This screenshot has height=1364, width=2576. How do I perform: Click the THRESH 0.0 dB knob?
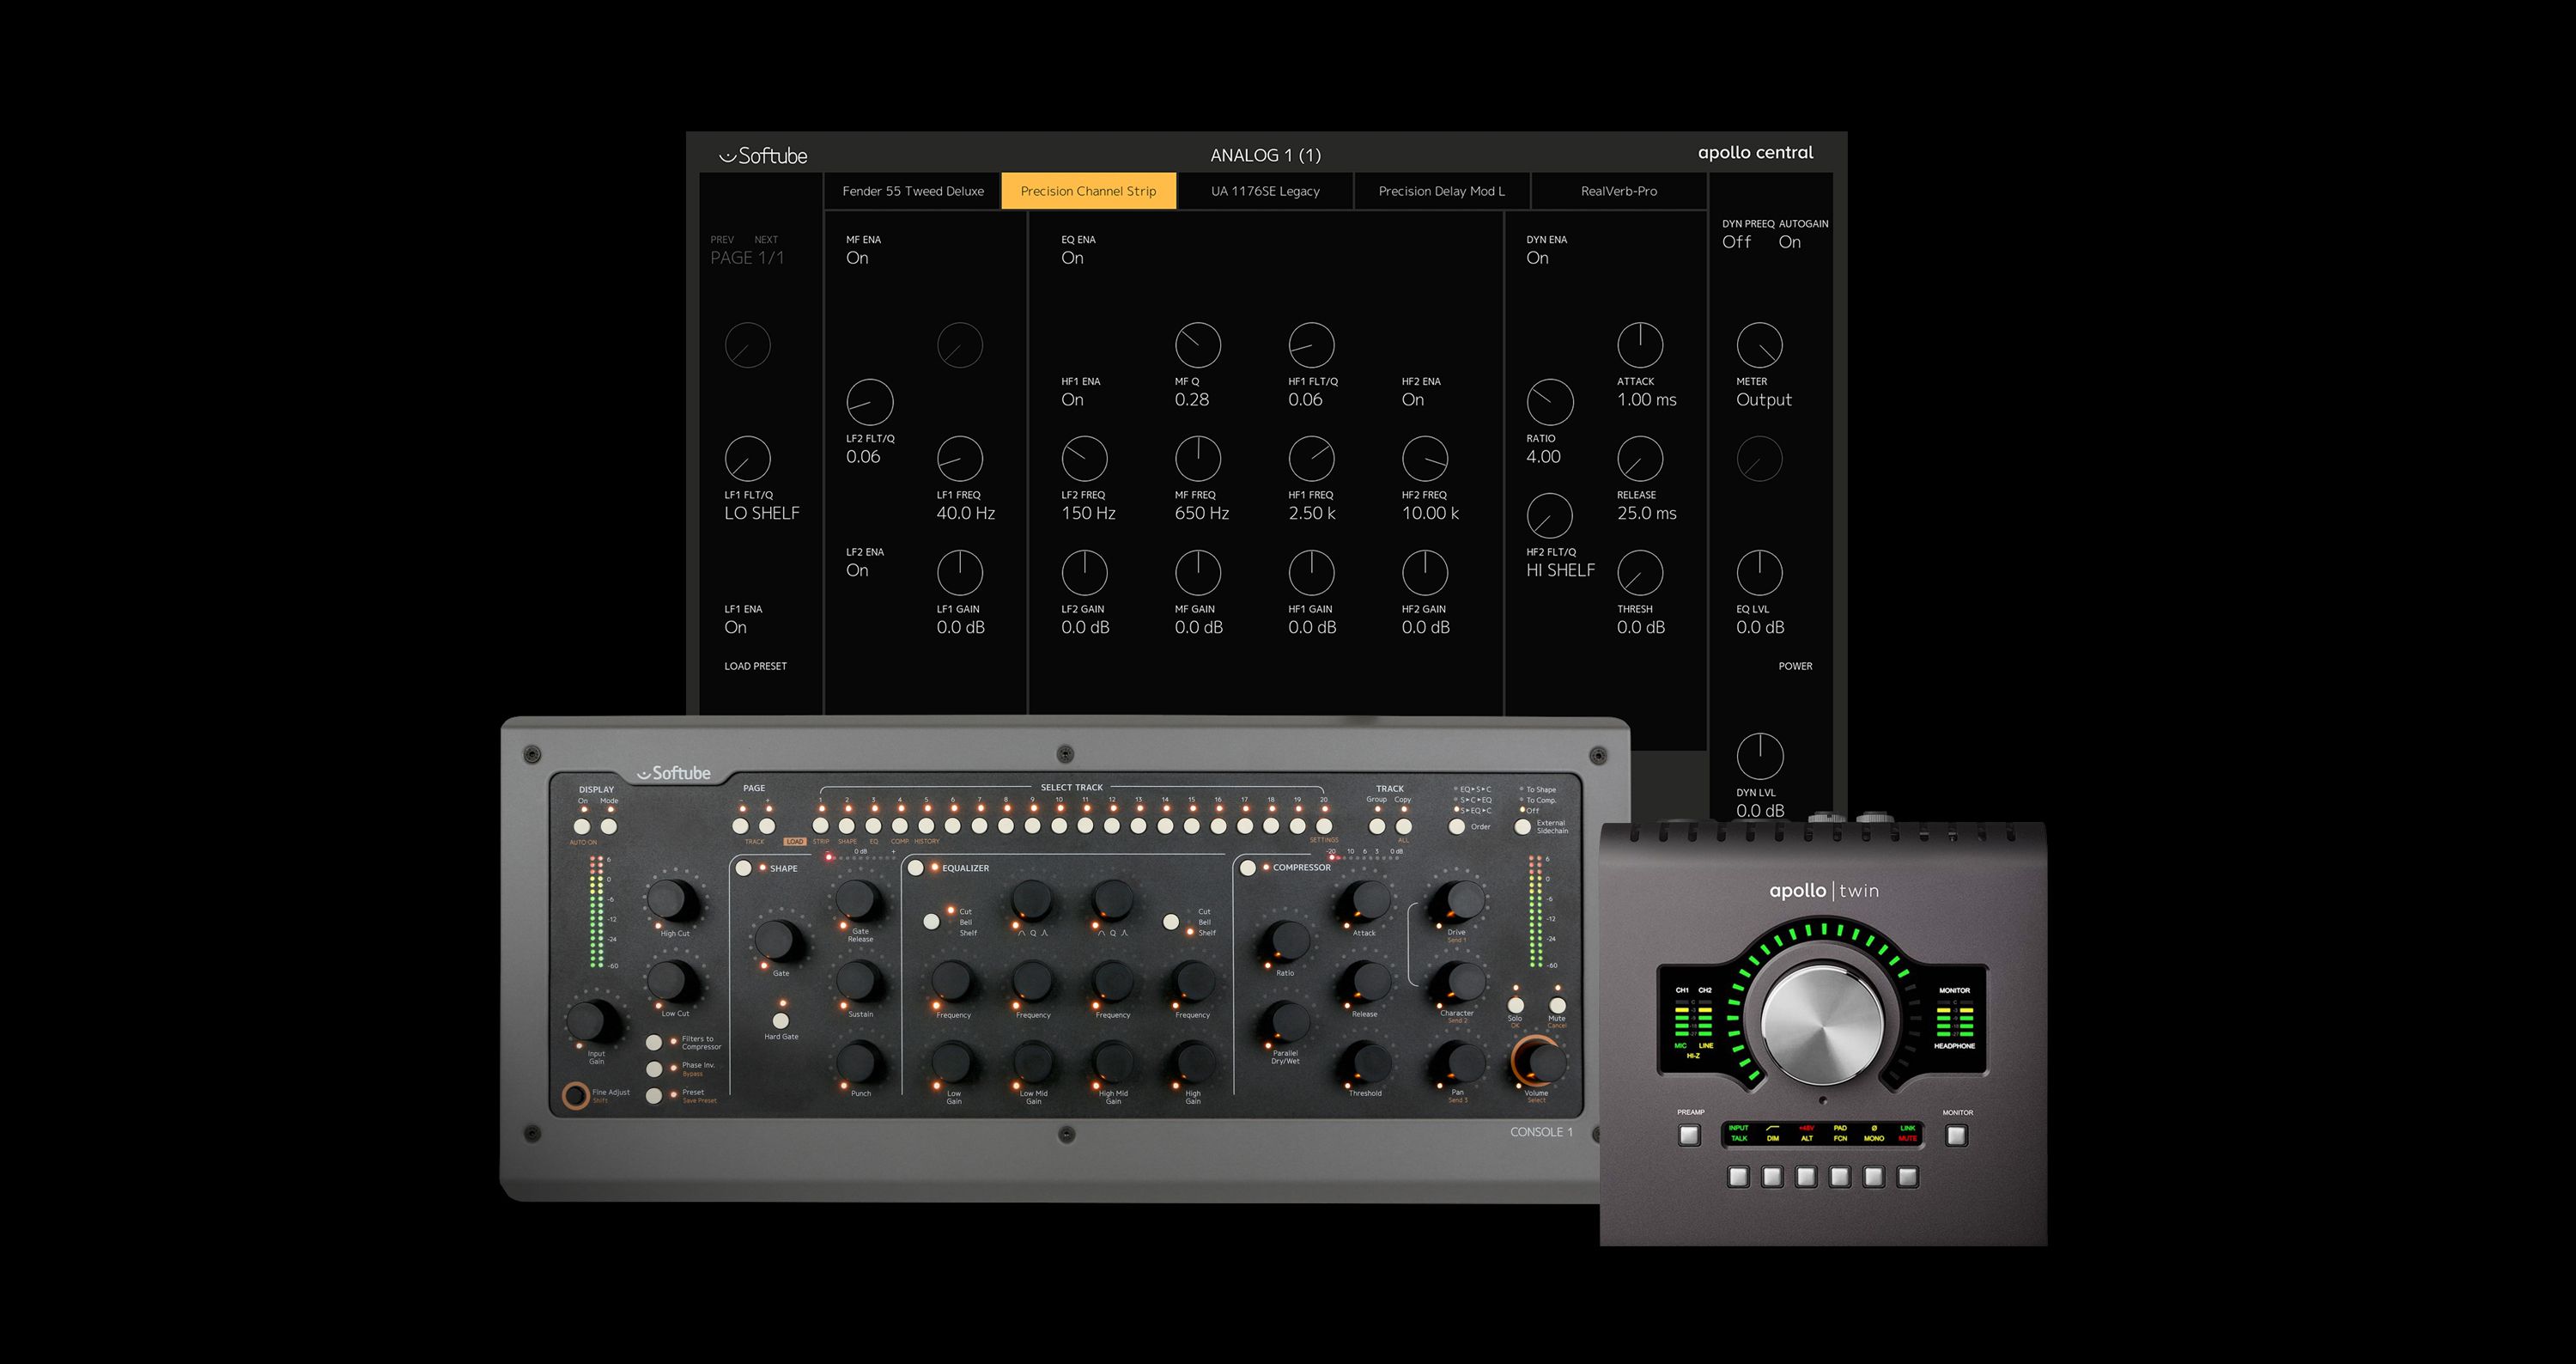tap(1640, 573)
